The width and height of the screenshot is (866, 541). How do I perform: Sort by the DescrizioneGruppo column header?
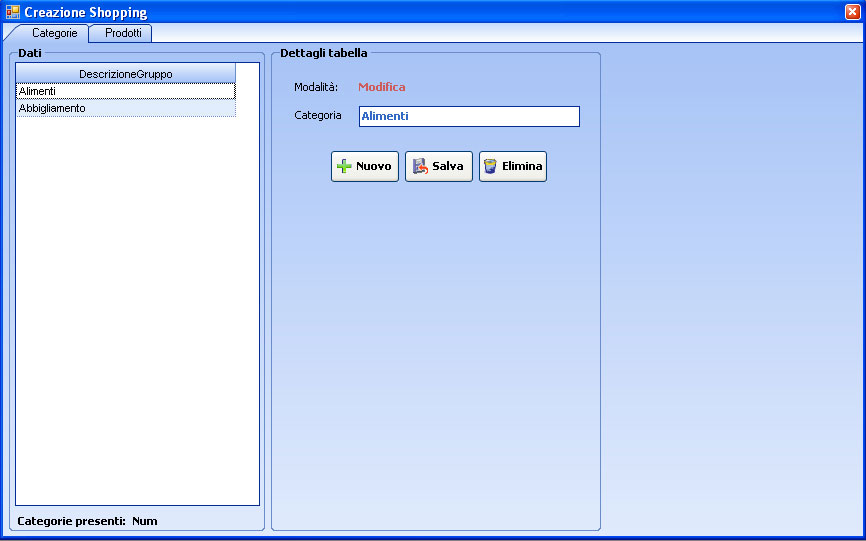125,74
